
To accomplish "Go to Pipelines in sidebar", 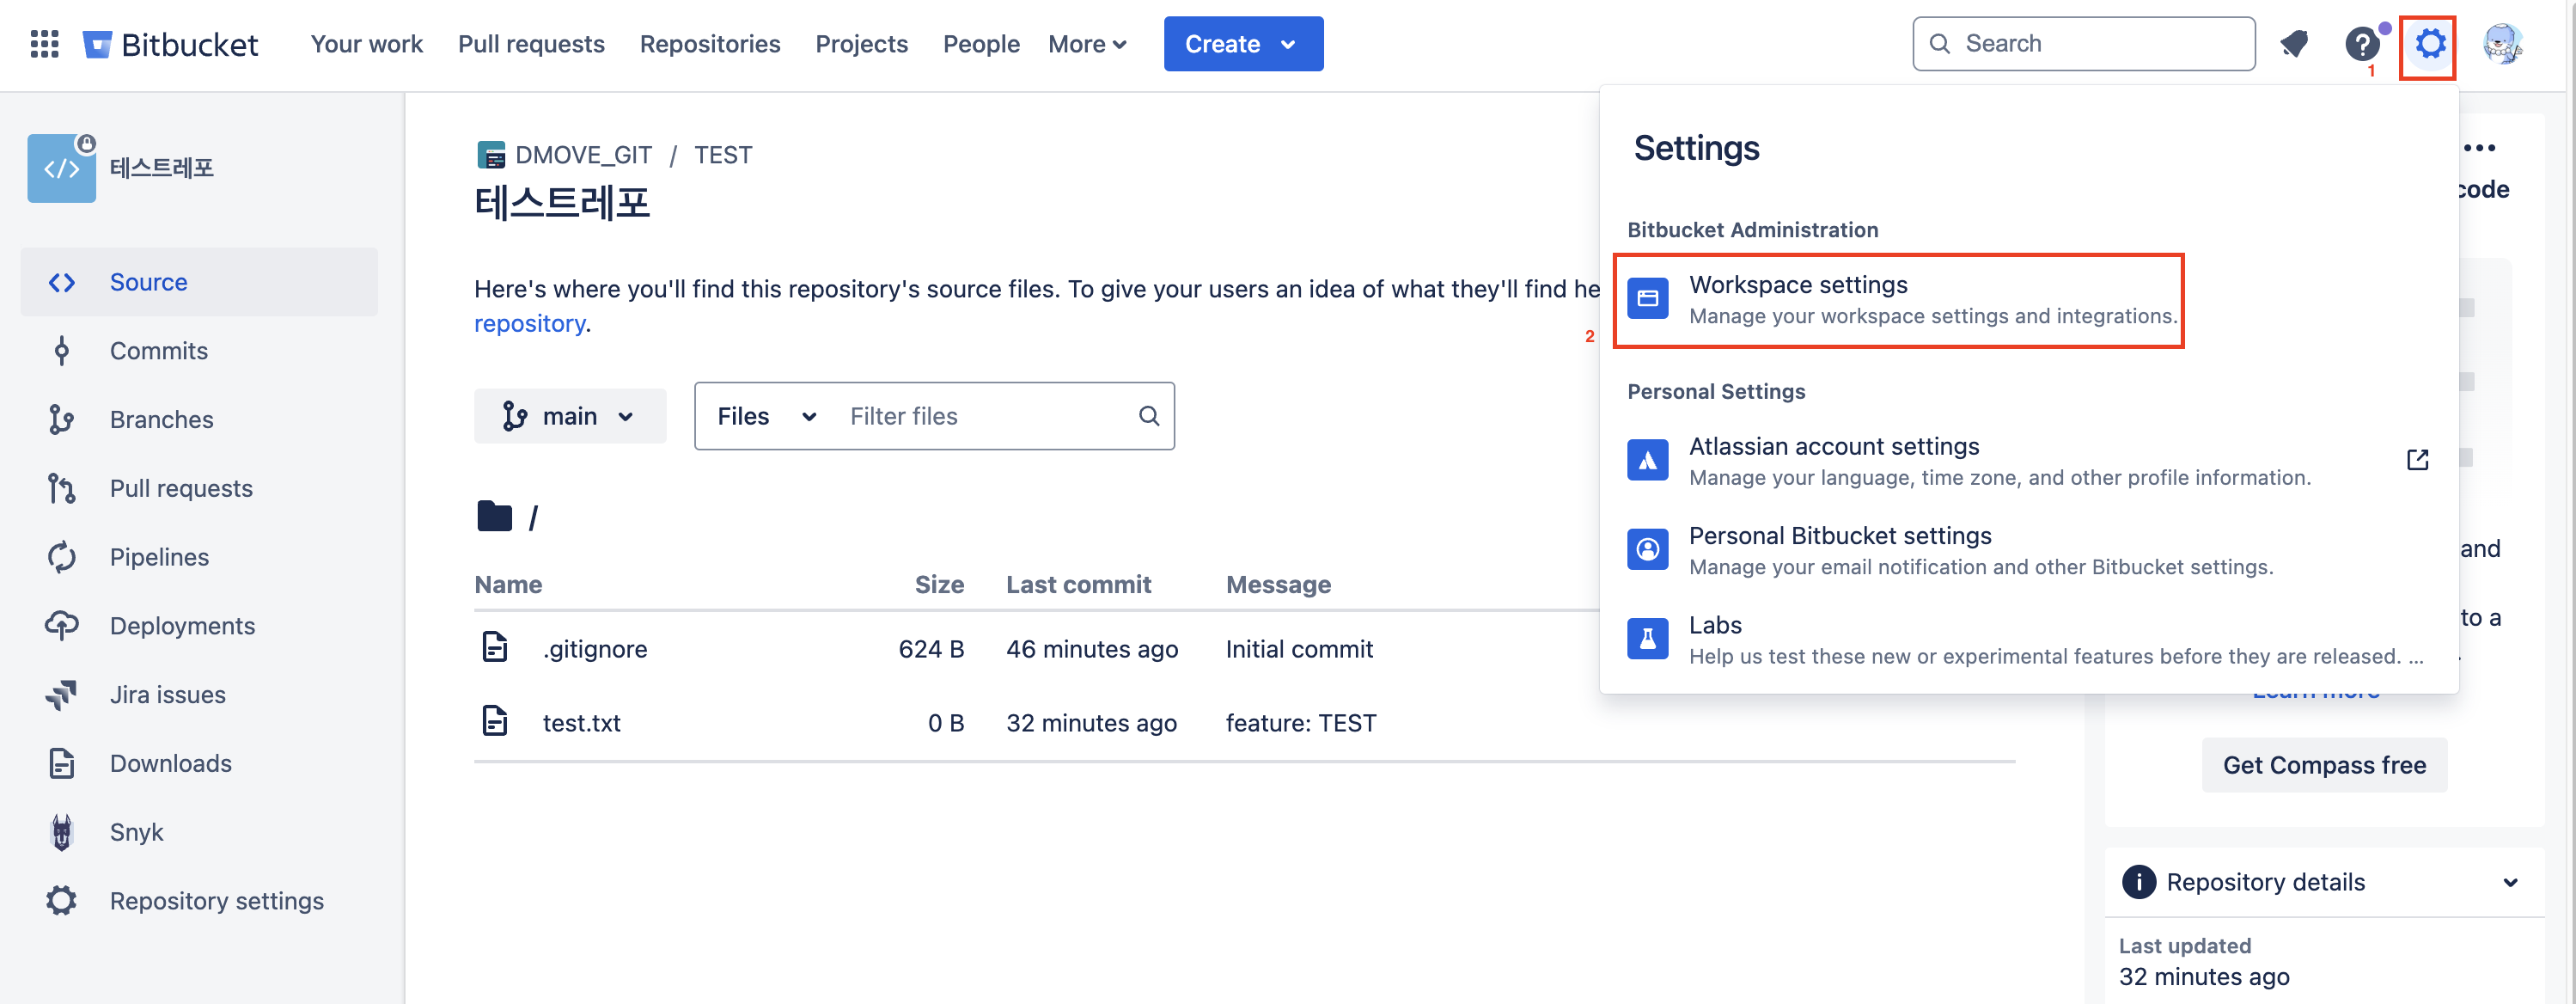I will [159, 557].
